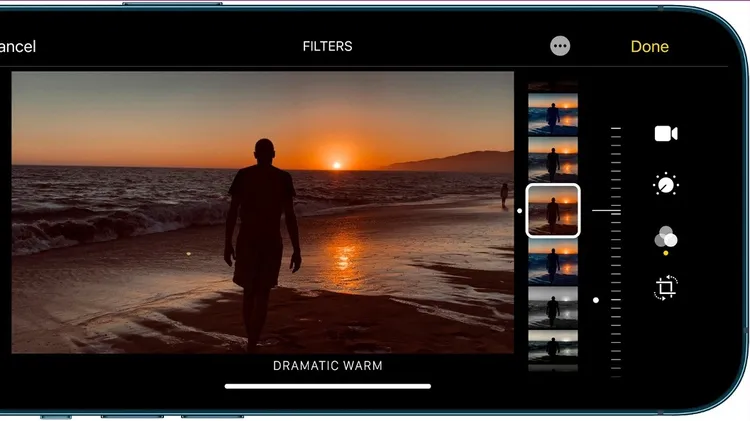Viewport: 750px width, 421px height.
Task: Tap the main sunset beach photo preview
Action: point(263,212)
